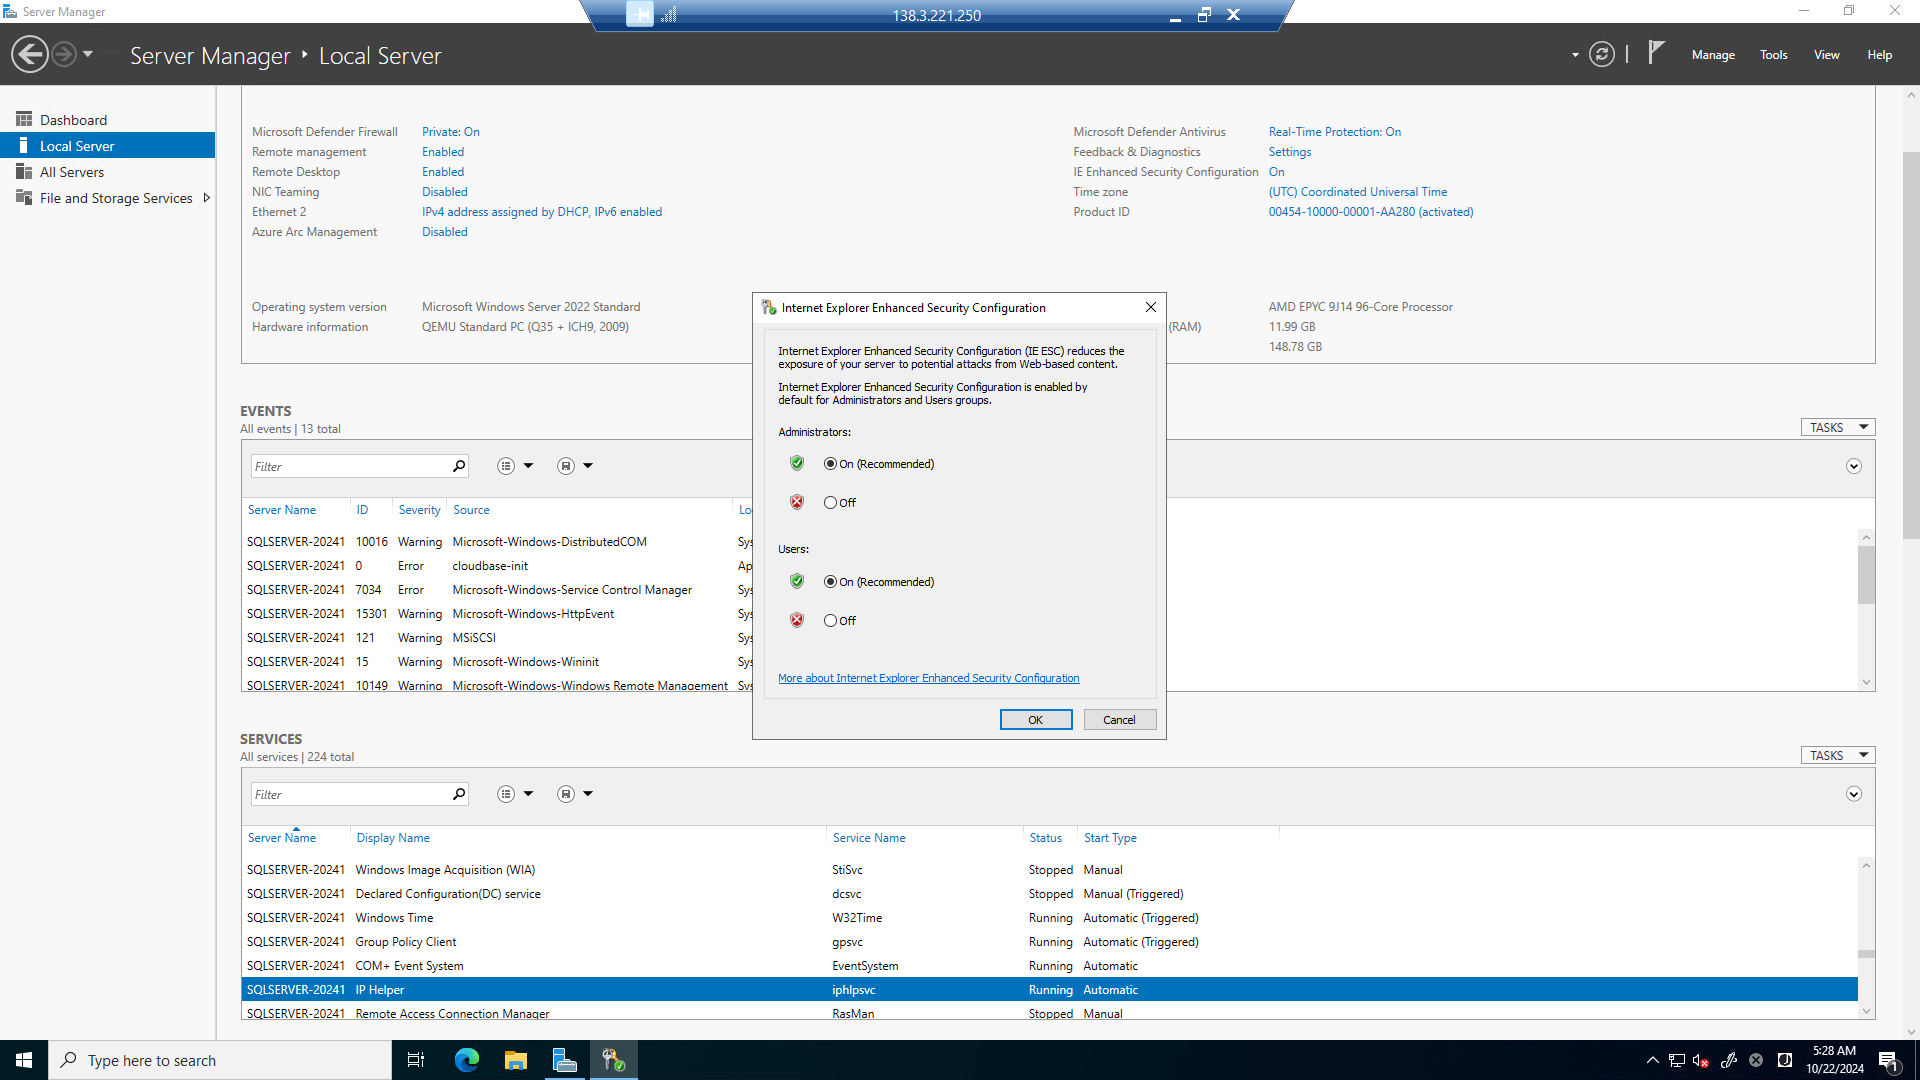Expand the File and Storage Services tree chevron

(207, 197)
